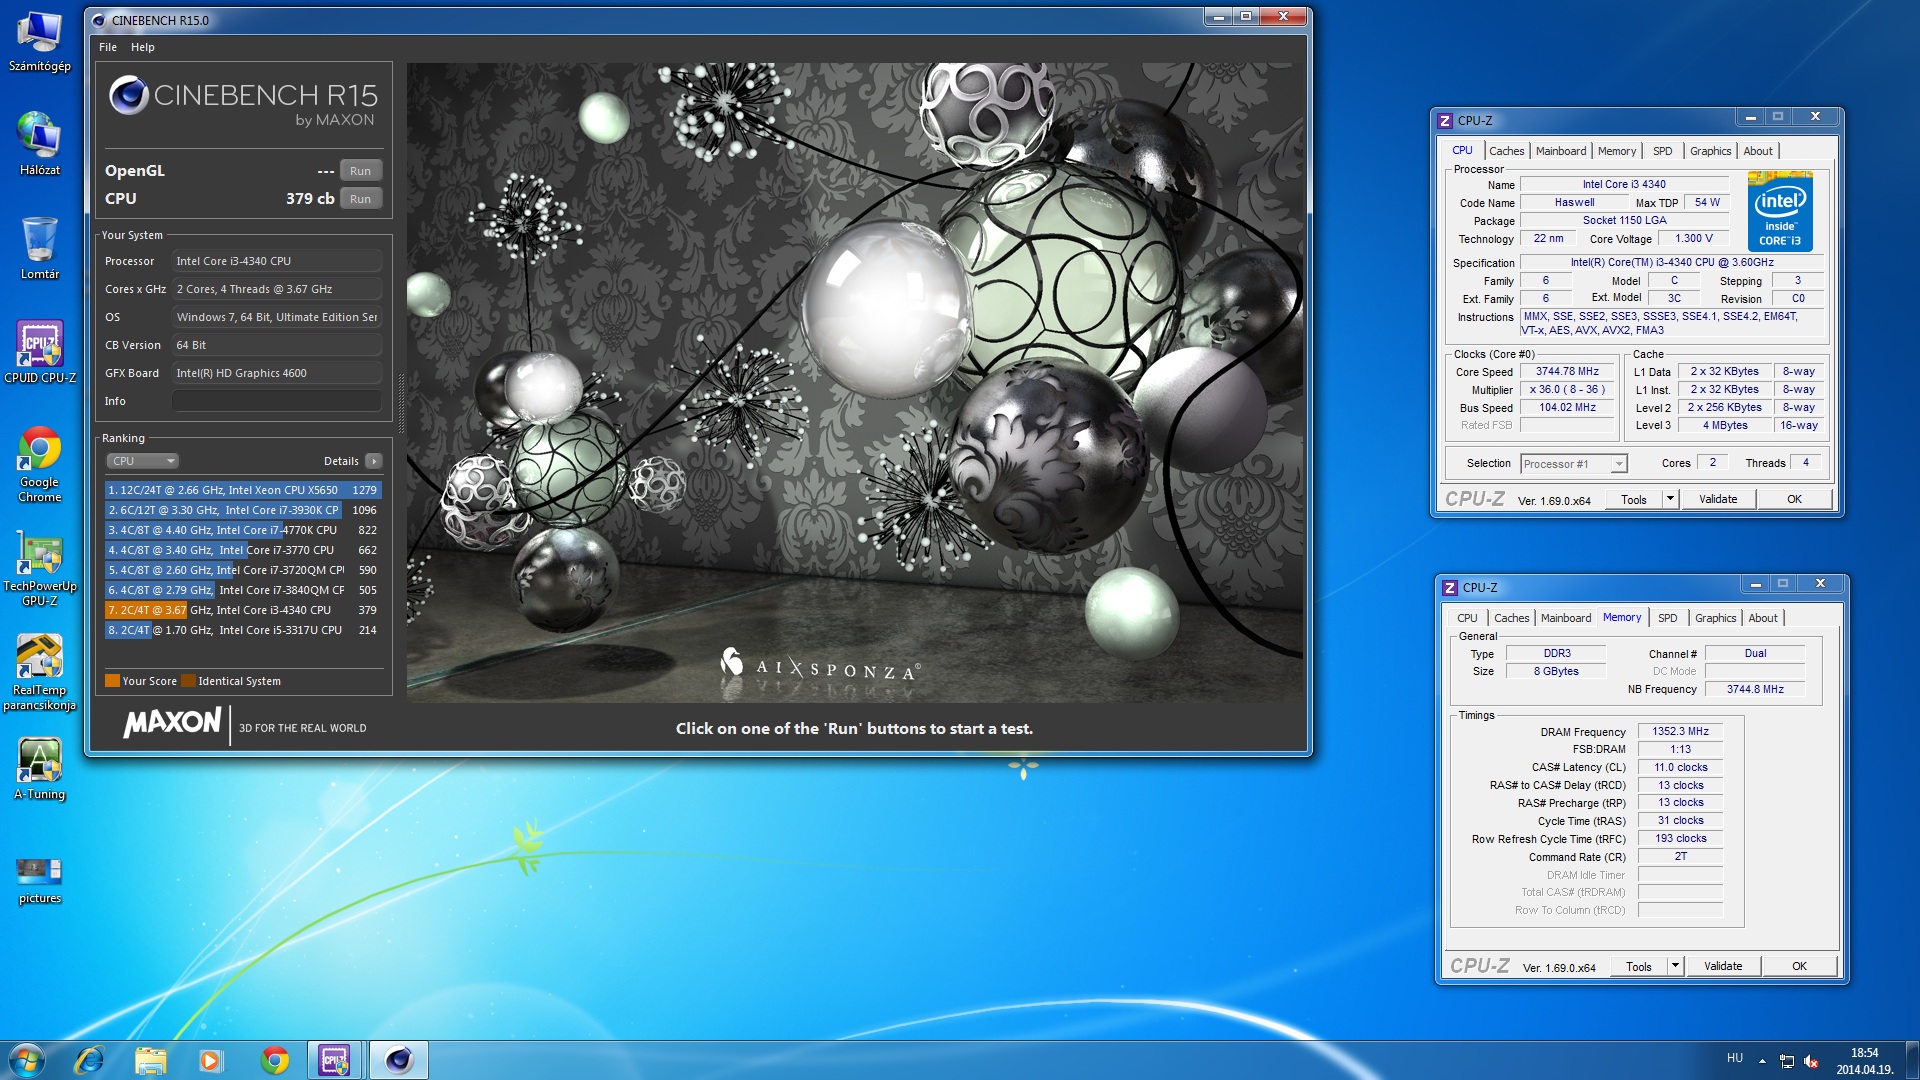Click Tools button in bottom CPU-Z

click(x=1639, y=966)
